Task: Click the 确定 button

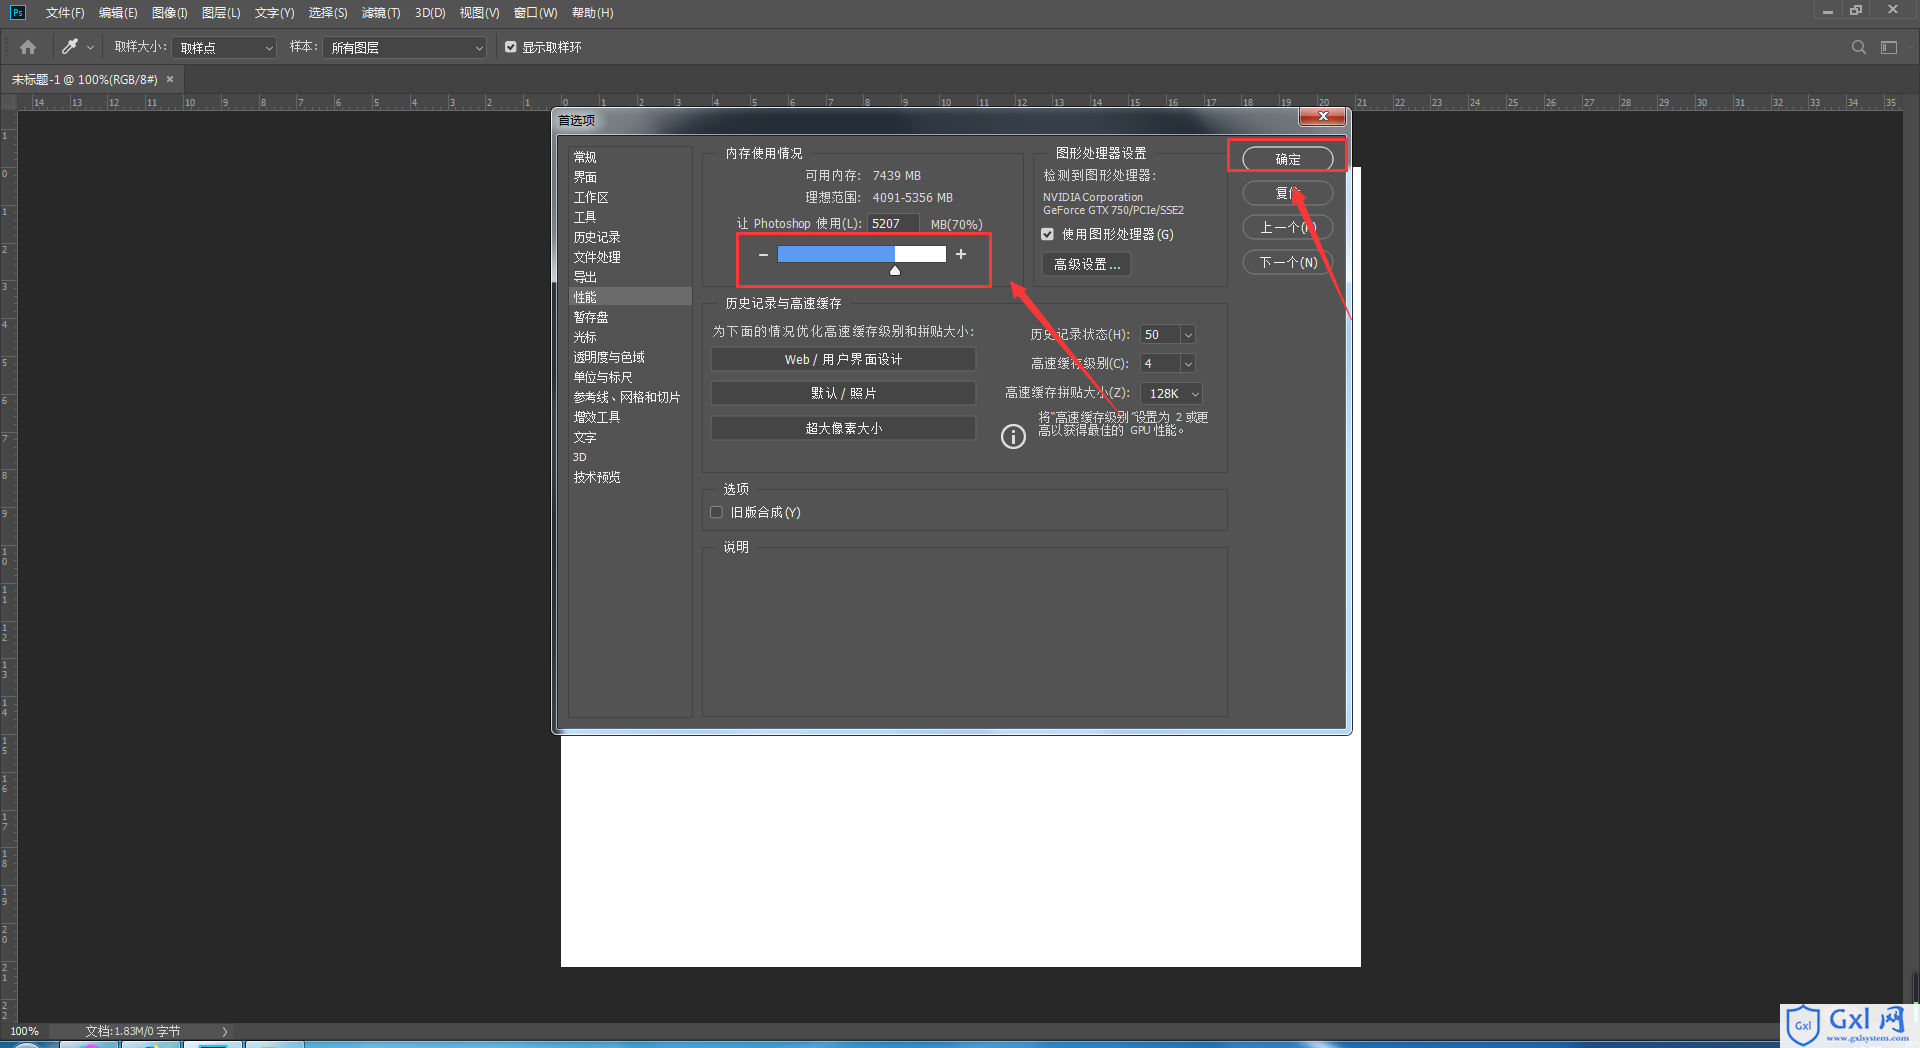Action: [1288, 159]
